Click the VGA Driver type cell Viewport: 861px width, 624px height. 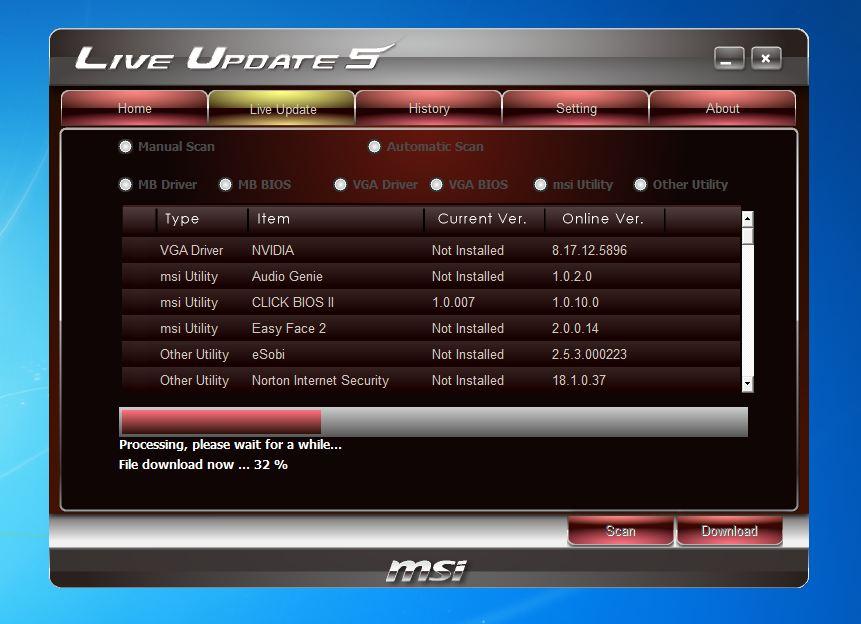click(191, 250)
